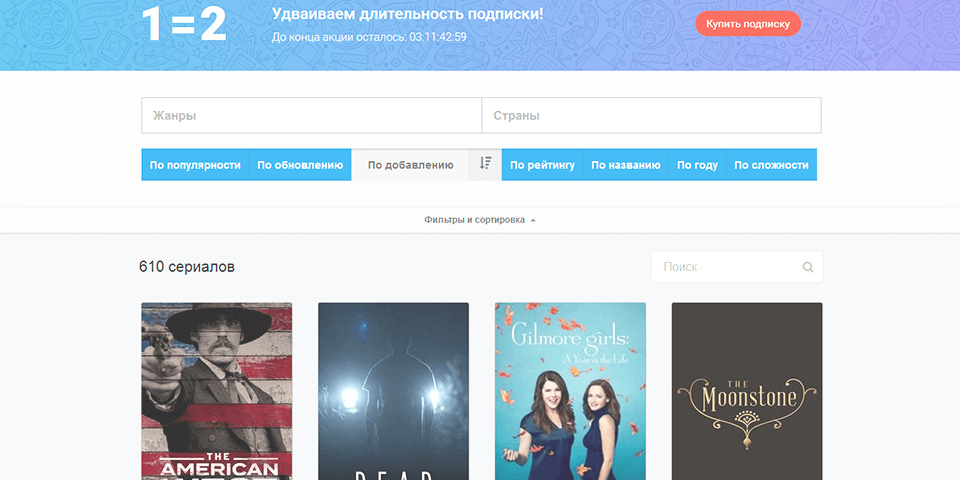Click the Купить подписку button

pyautogui.click(x=748, y=24)
